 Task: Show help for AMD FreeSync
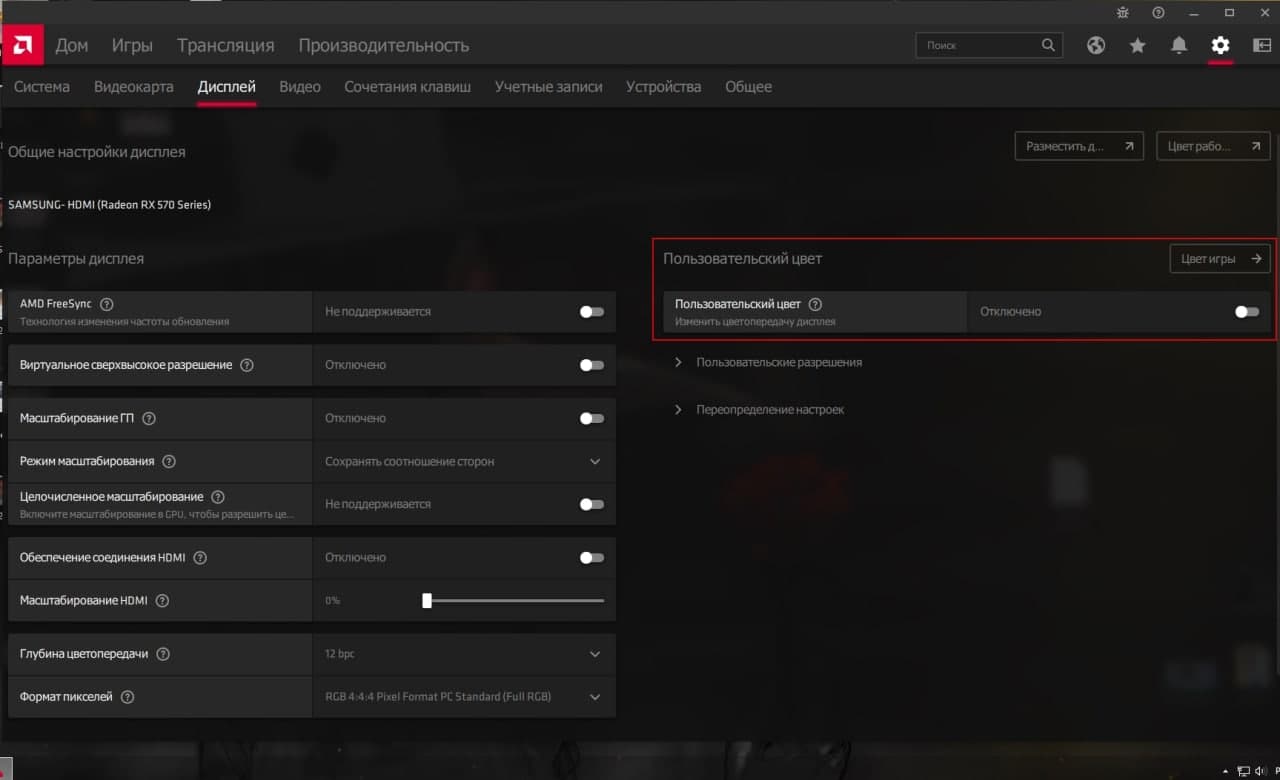coord(107,304)
